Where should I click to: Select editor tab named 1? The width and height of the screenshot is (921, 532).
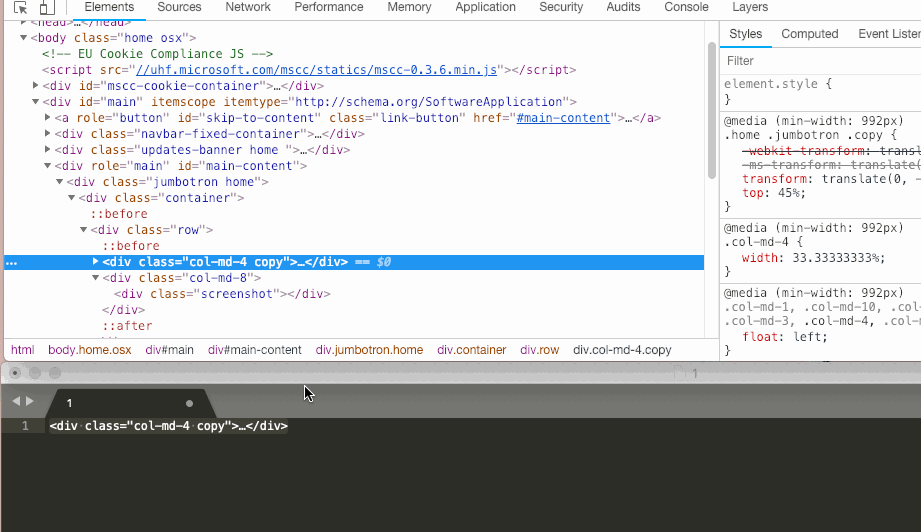pos(129,403)
